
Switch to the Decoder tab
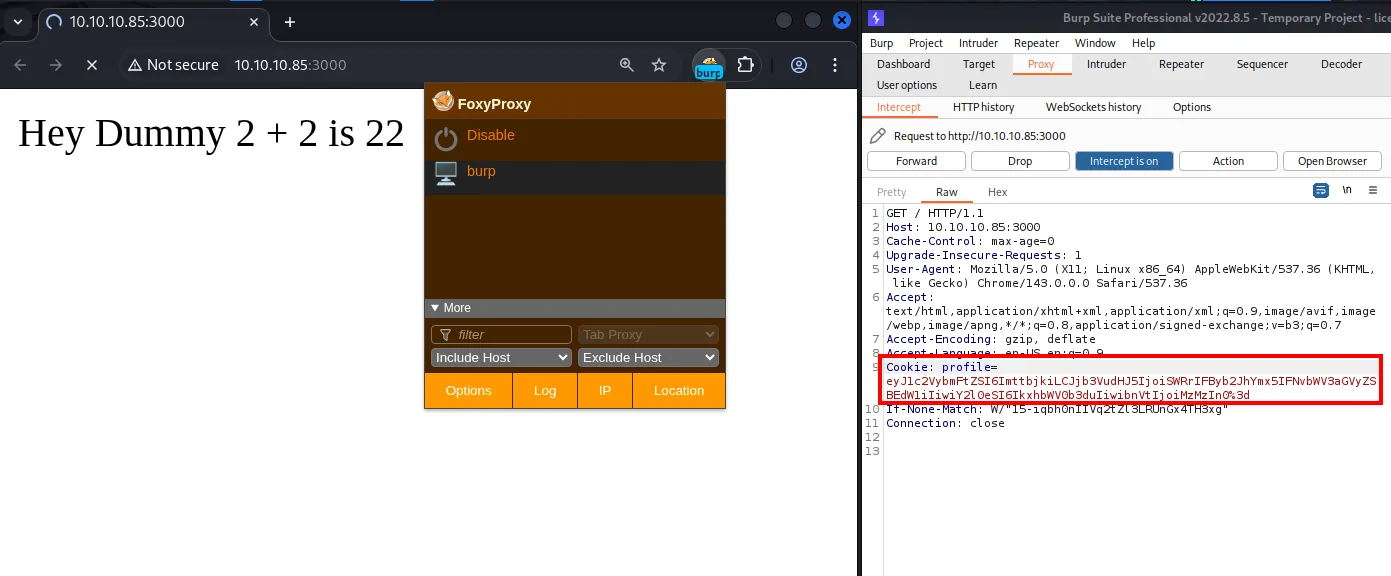pos(1341,64)
